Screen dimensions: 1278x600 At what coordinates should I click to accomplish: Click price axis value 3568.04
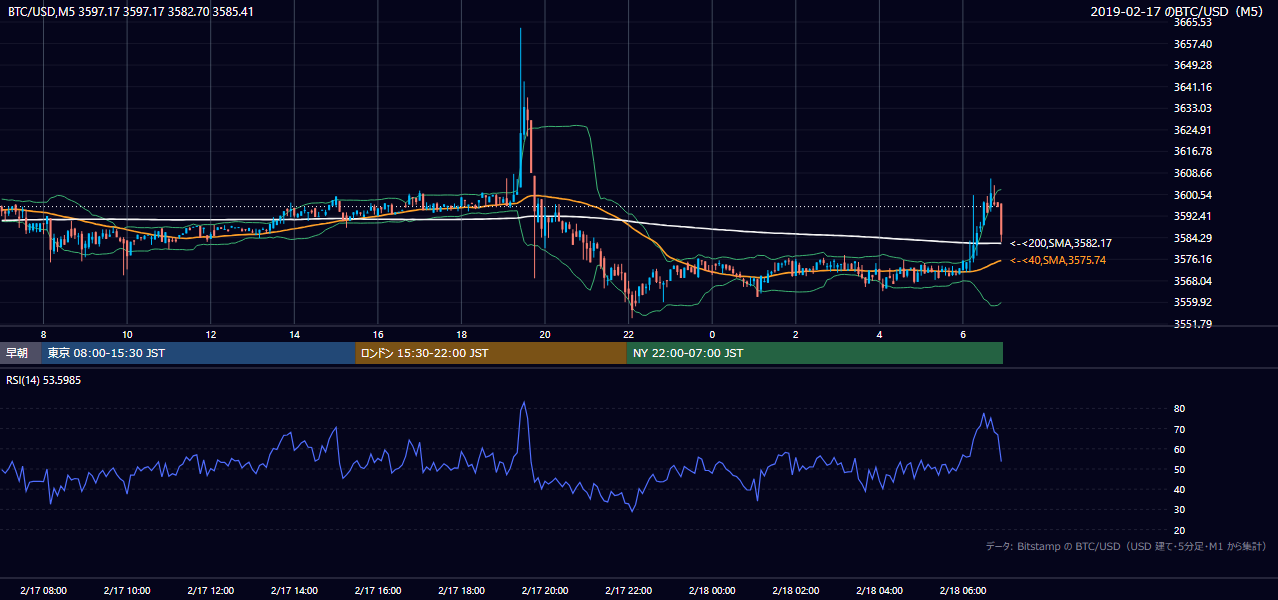tap(1193, 281)
